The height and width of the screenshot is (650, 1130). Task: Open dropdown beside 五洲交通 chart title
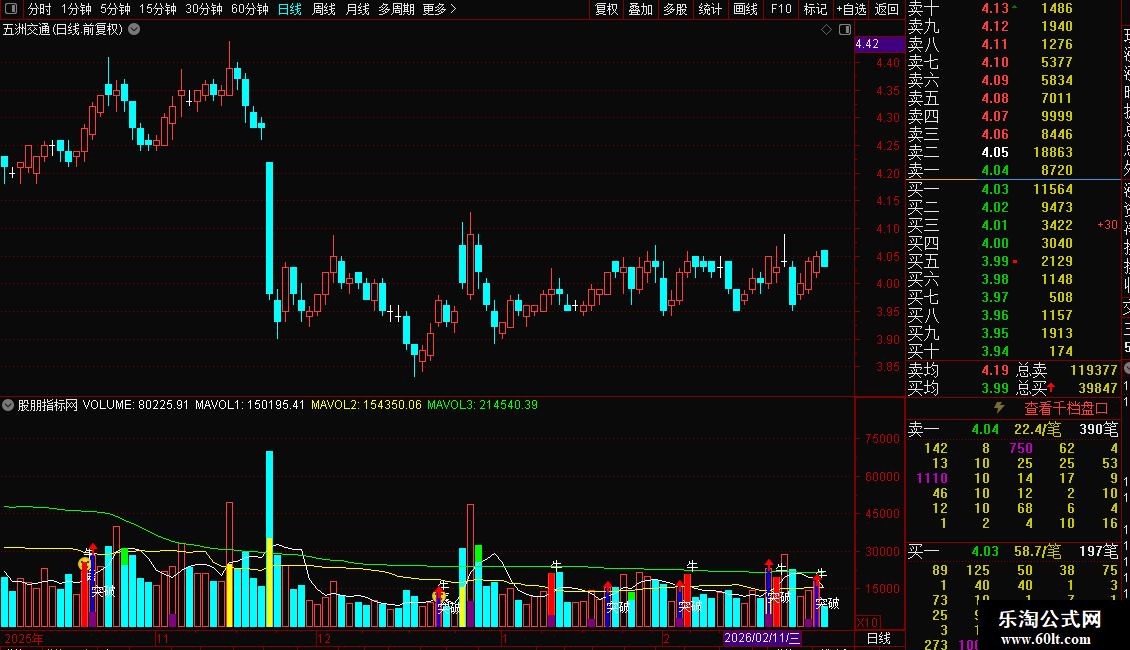(x=134, y=30)
